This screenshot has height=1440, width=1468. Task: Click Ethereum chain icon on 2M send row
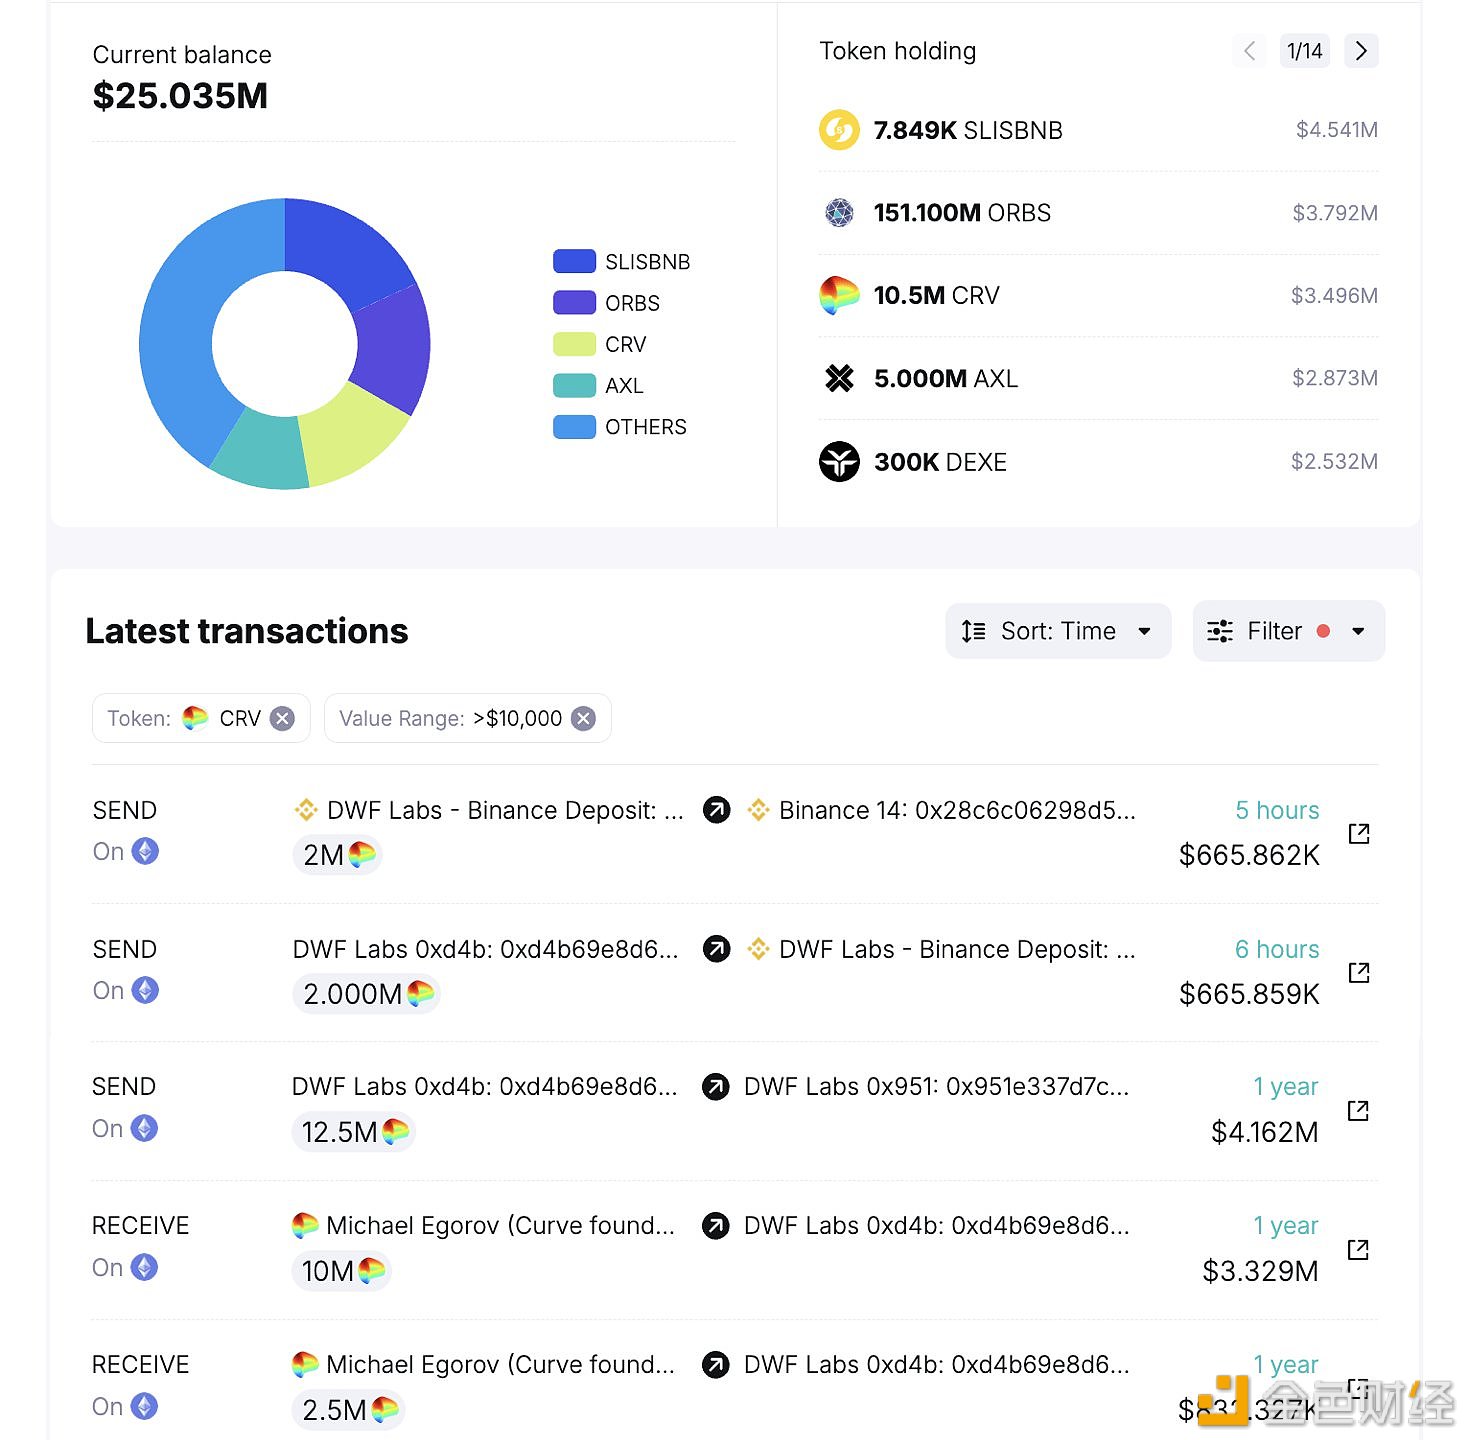pyautogui.click(x=145, y=851)
